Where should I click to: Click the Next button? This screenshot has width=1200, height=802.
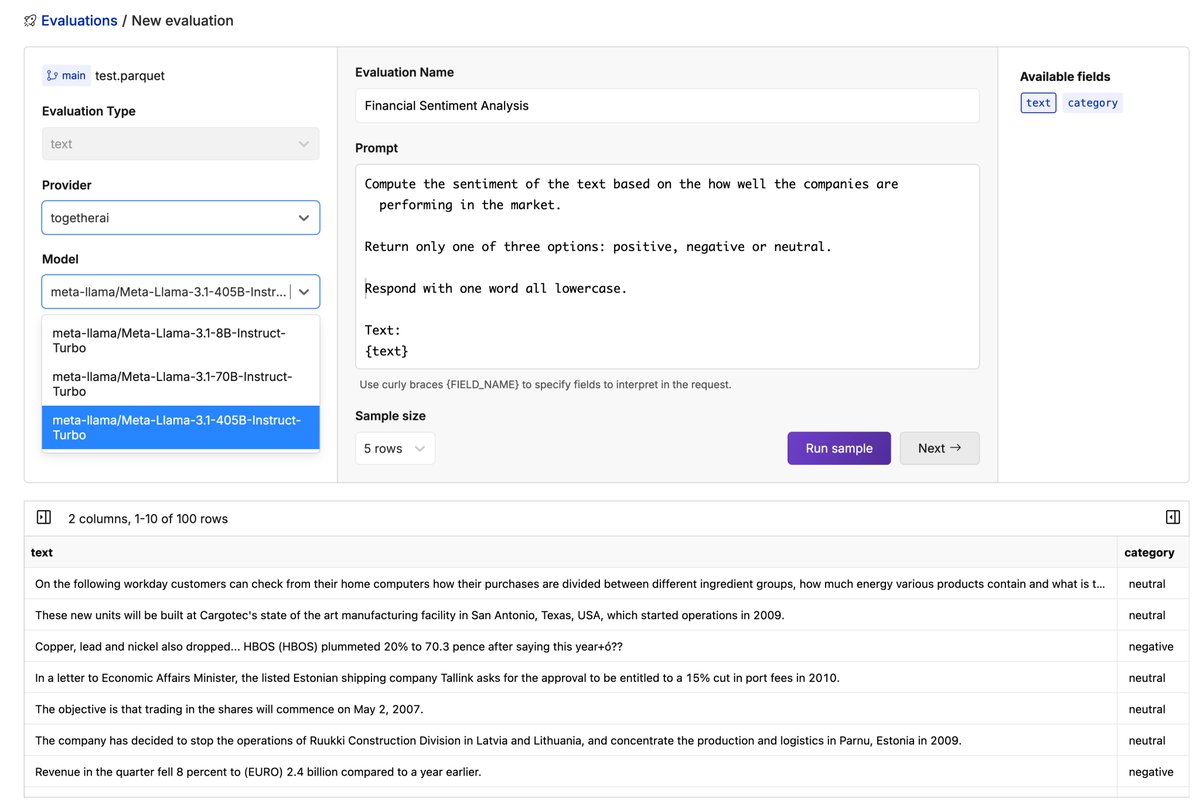939,448
